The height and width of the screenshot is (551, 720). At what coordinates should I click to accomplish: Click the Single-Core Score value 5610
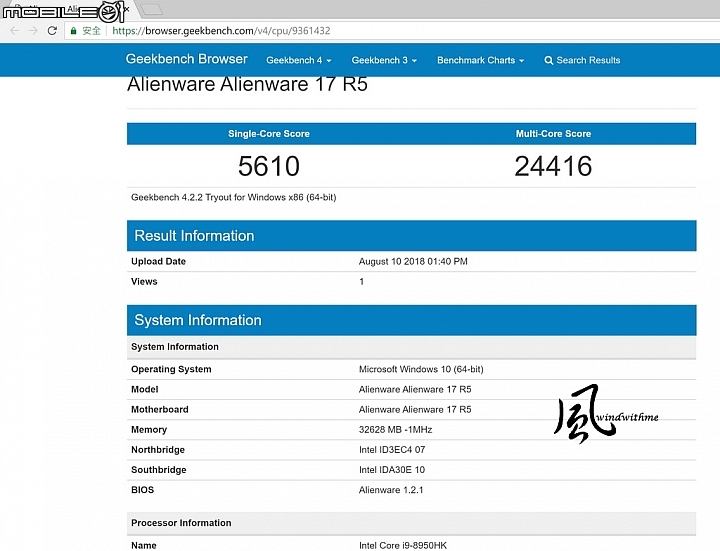point(269,166)
